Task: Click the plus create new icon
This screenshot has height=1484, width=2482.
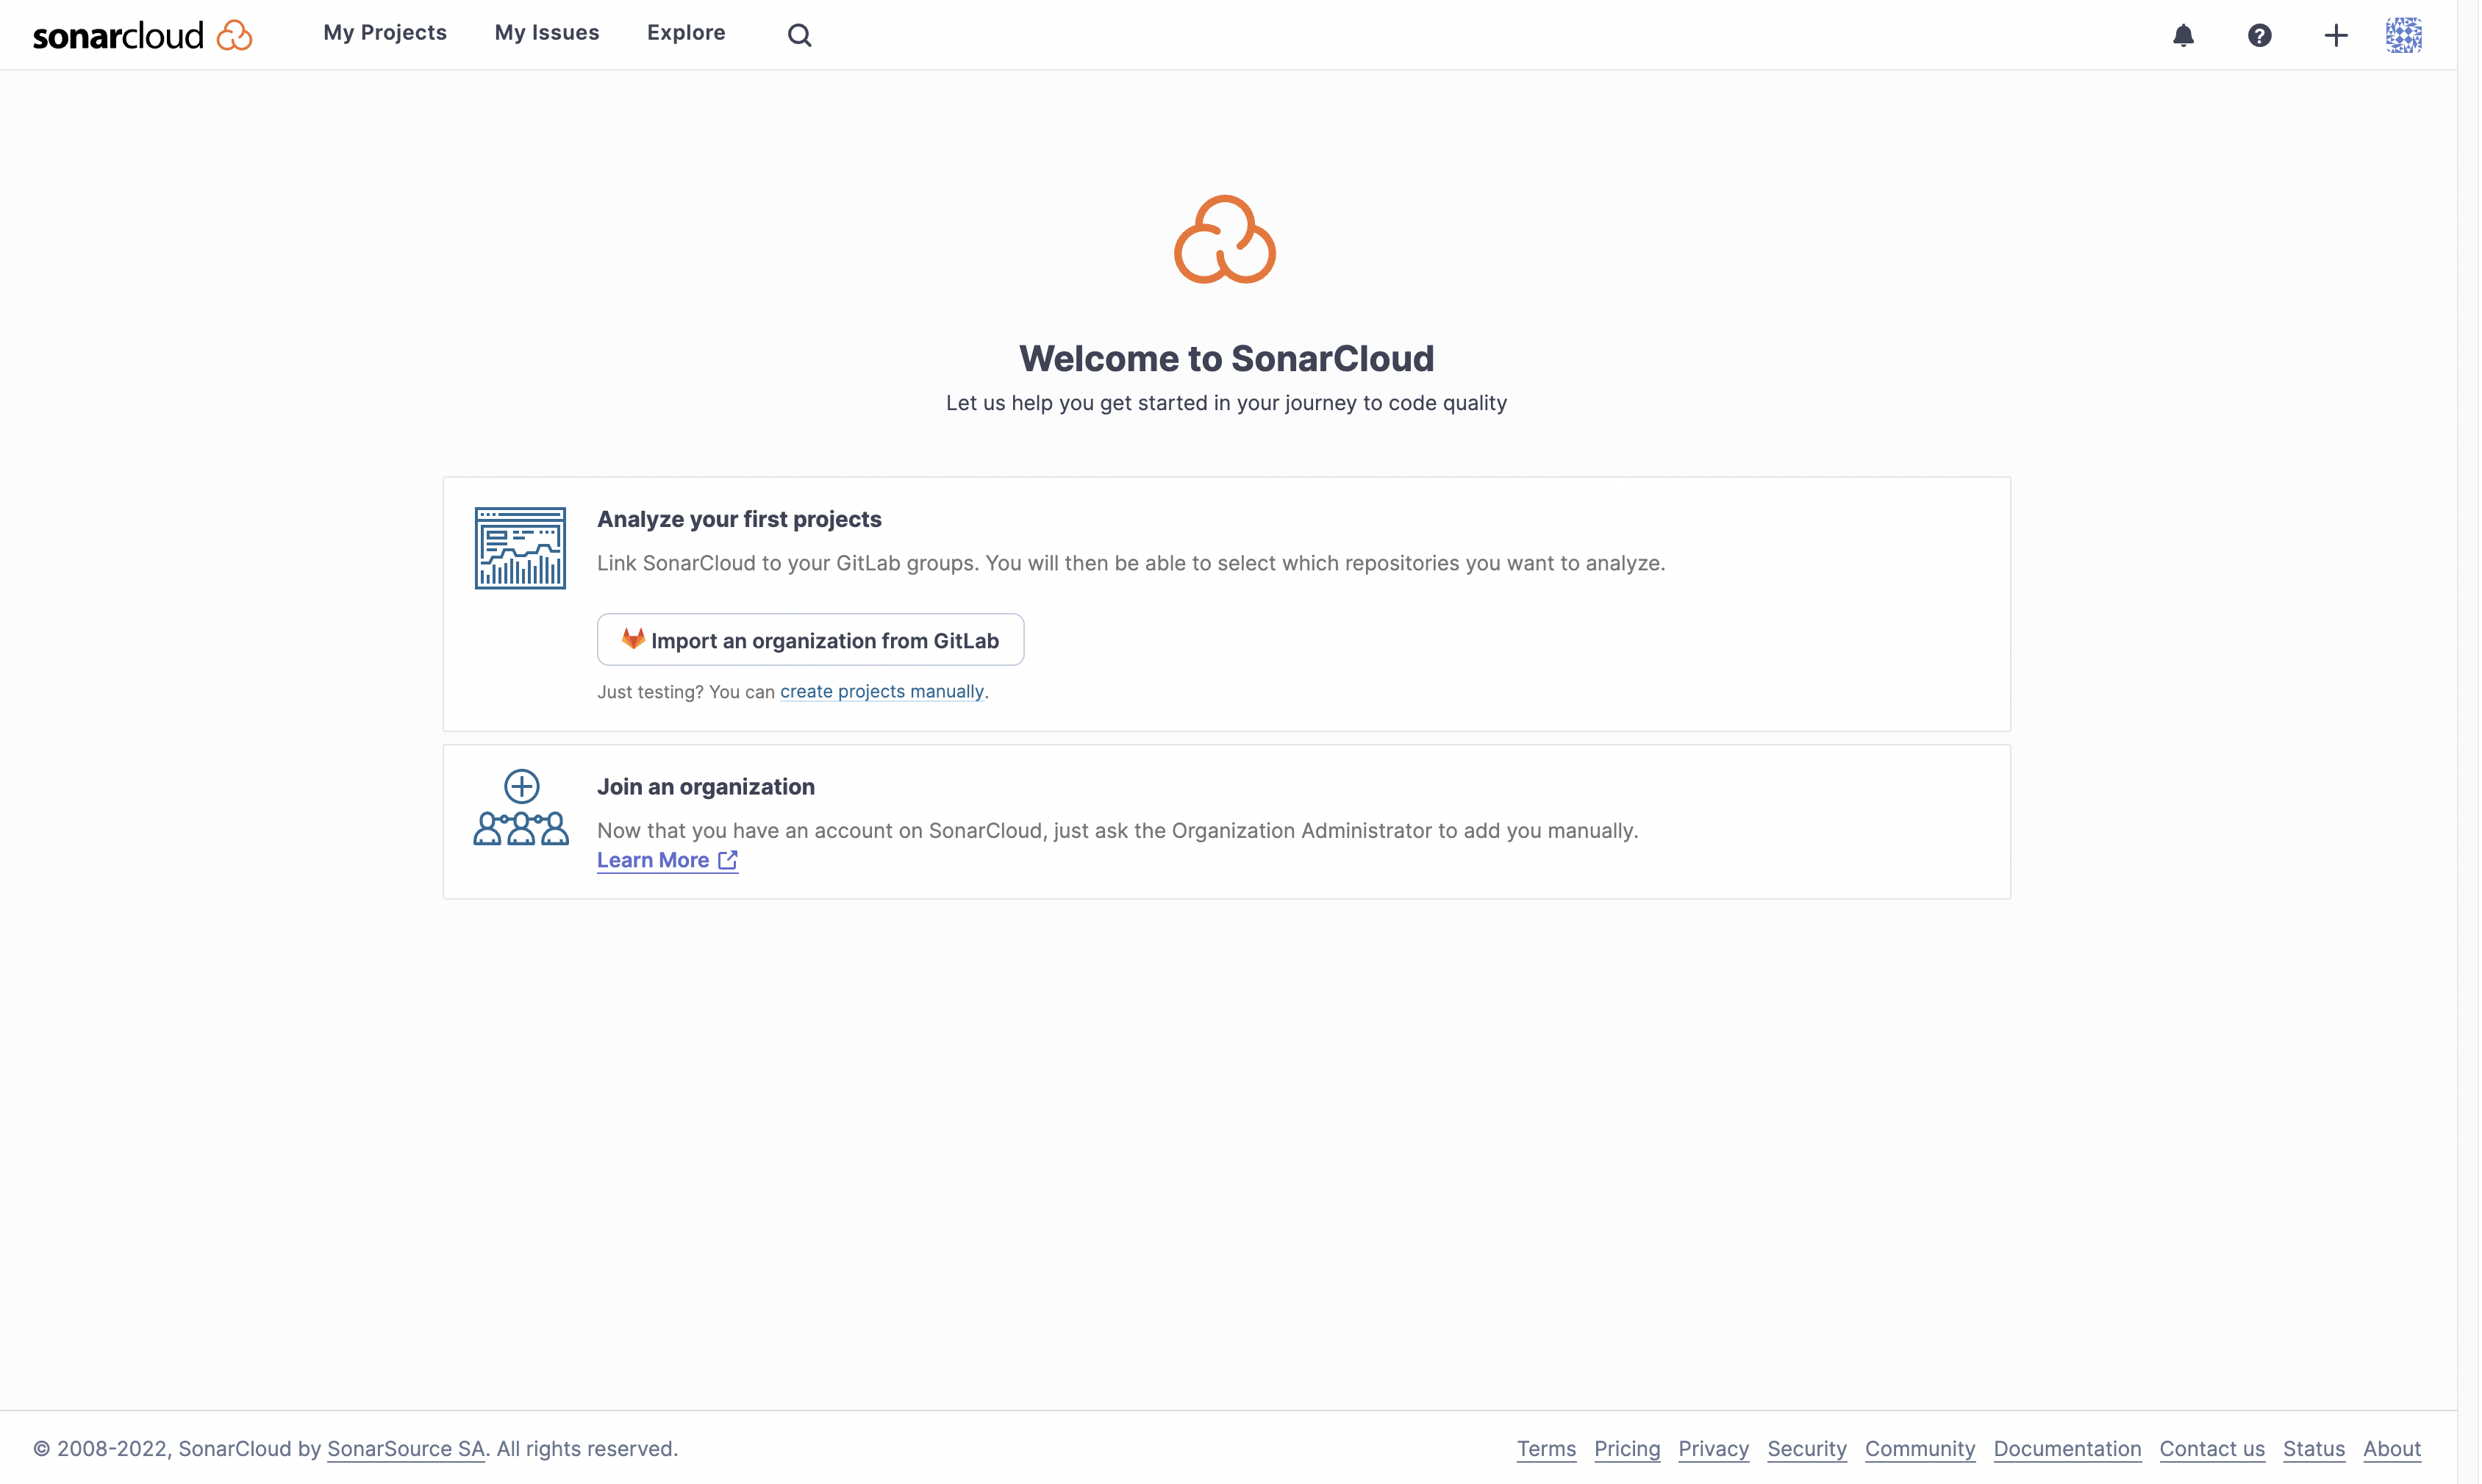Action: [2335, 35]
